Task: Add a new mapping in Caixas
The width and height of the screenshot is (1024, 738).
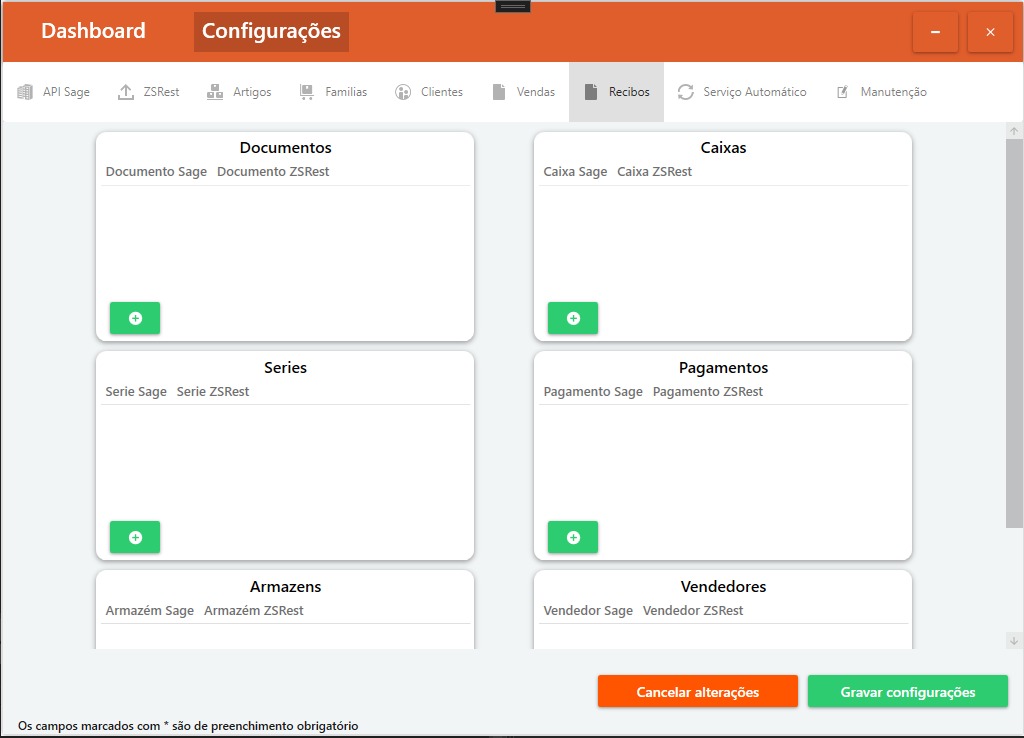Action: pyautogui.click(x=573, y=318)
